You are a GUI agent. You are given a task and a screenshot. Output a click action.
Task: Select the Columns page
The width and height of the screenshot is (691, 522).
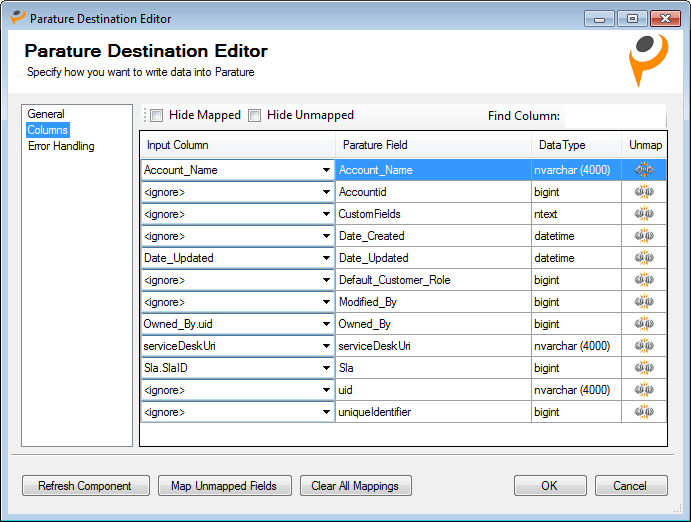[x=48, y=130]
